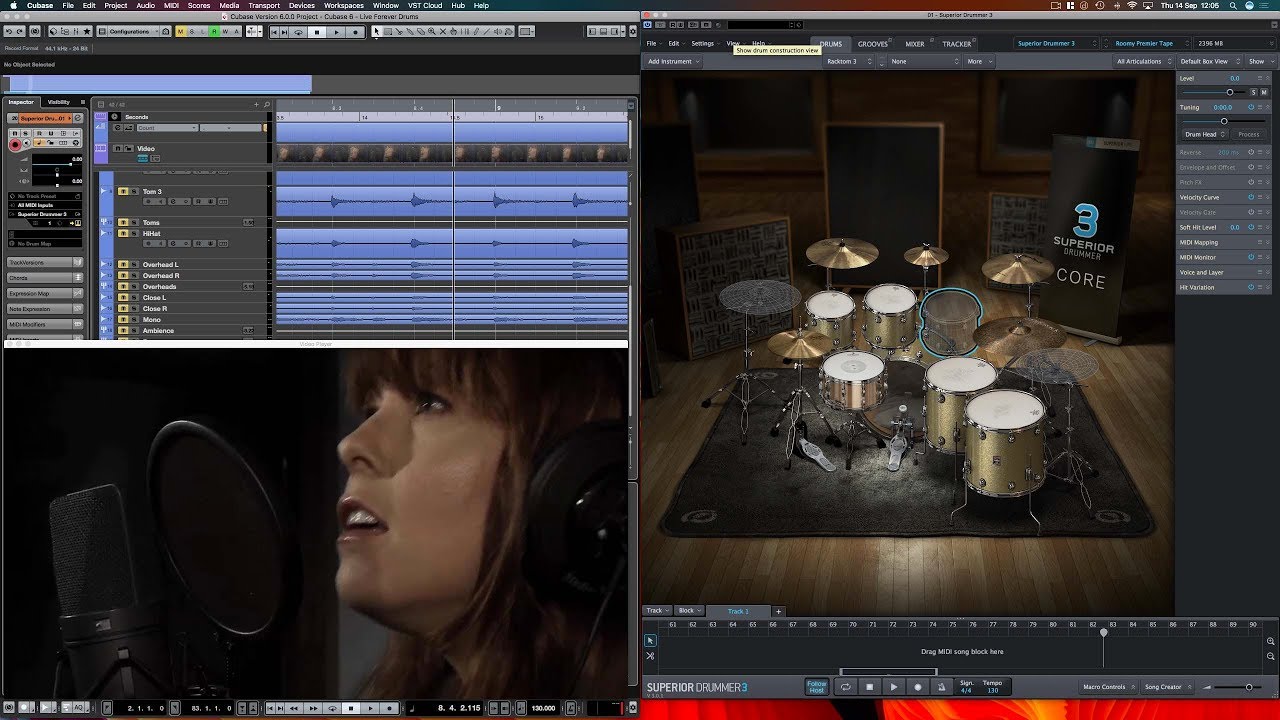Open the Default Box View dropdown
The height and width of the screenshot is (720, 1280).
pyautogui.click(x=1208, y=61)
